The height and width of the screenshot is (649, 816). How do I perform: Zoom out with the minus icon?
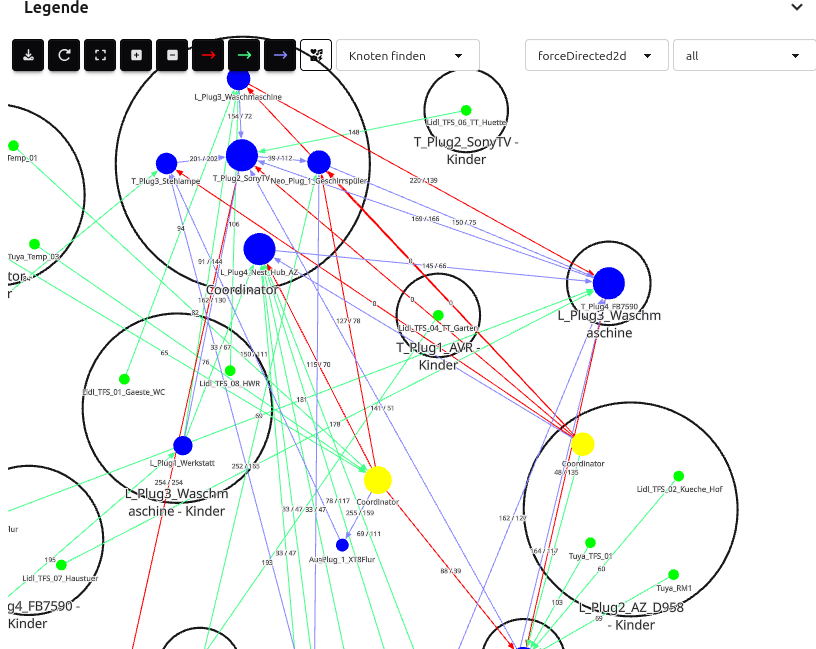pyautogui.click(x=172, y=56)
